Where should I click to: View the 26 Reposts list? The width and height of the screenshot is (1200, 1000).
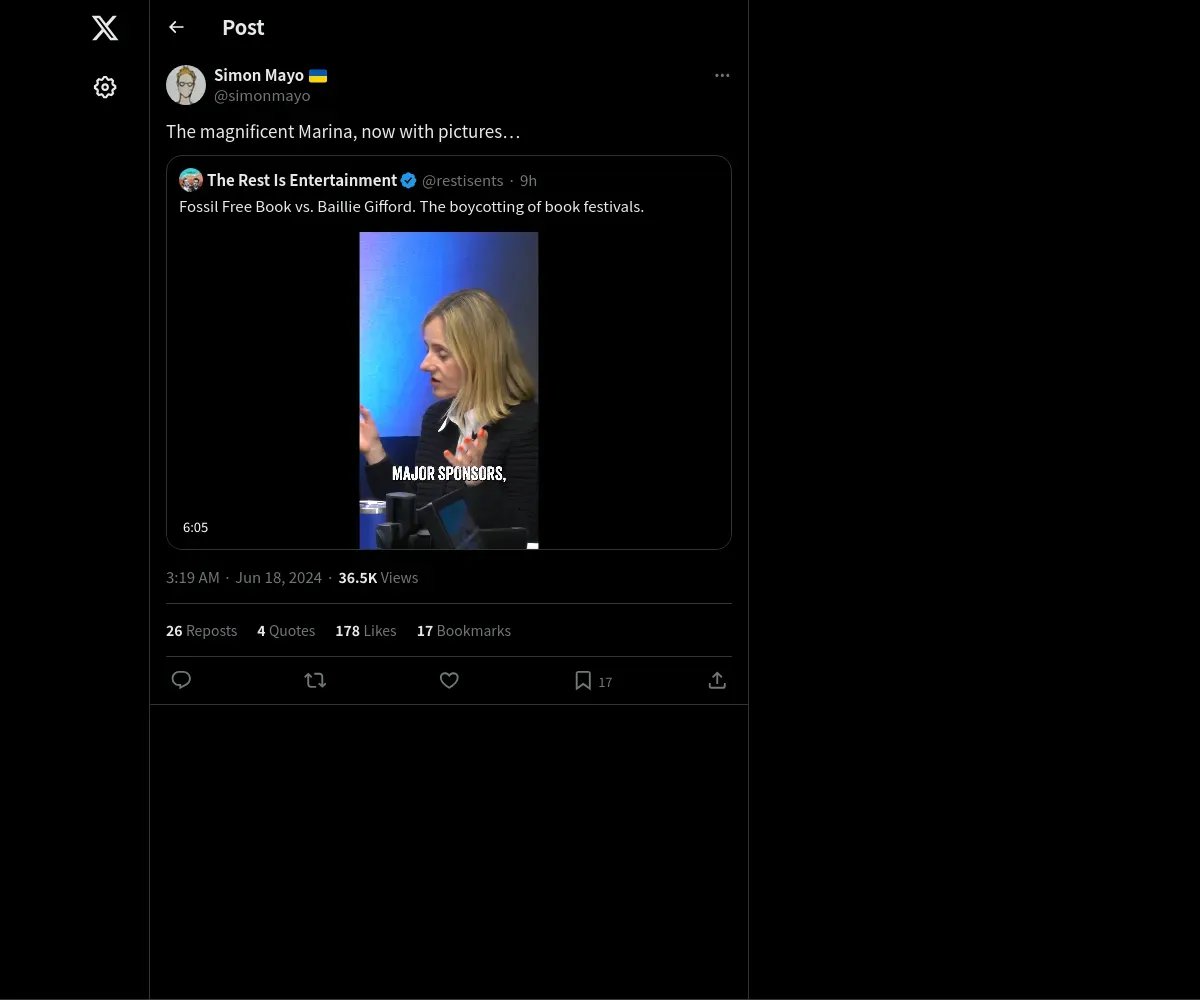pyautogui.click(x=201, y=630)
